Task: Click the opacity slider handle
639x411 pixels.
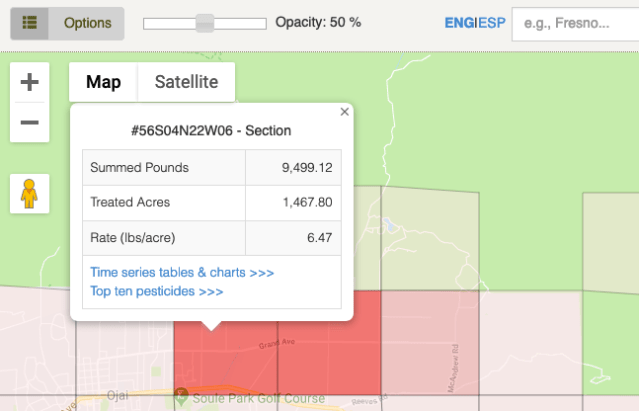Action: click(x=205, y=22)
